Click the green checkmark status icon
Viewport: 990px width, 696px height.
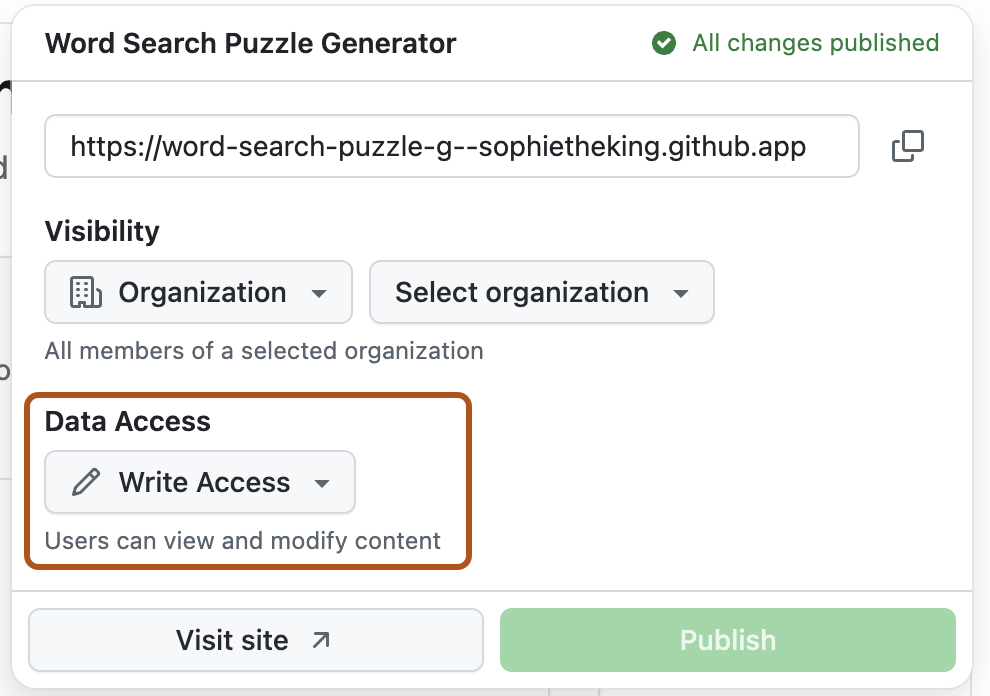[x=663, y=43]
